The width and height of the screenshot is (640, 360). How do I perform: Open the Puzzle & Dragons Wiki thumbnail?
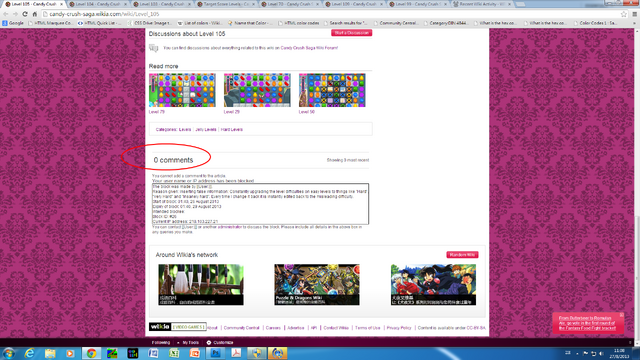click(x=317, y=284)
